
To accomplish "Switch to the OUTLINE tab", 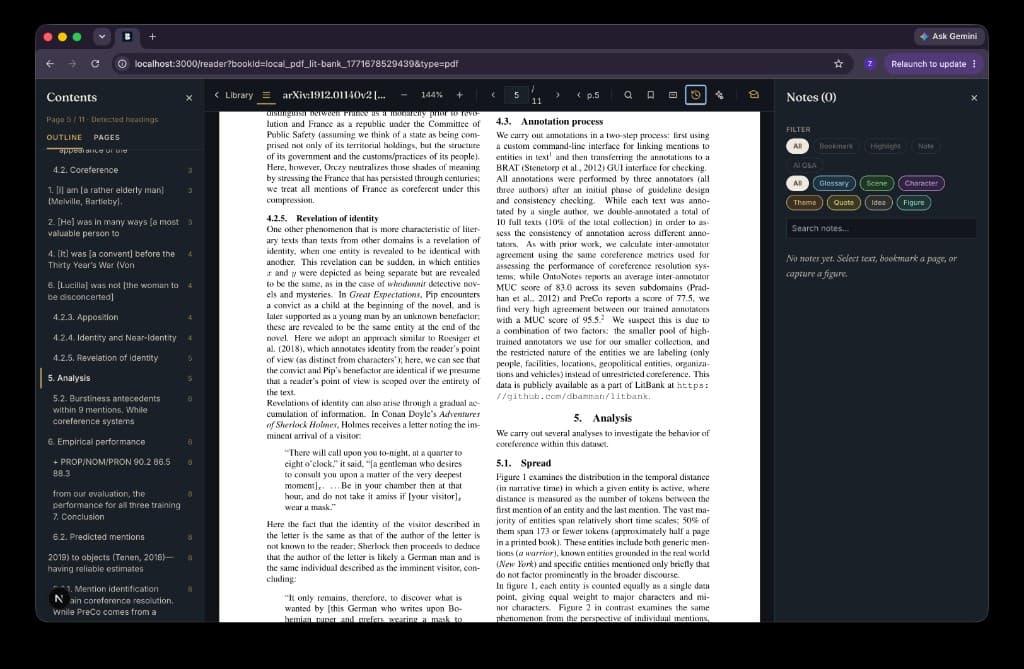I will click(64, 137).
